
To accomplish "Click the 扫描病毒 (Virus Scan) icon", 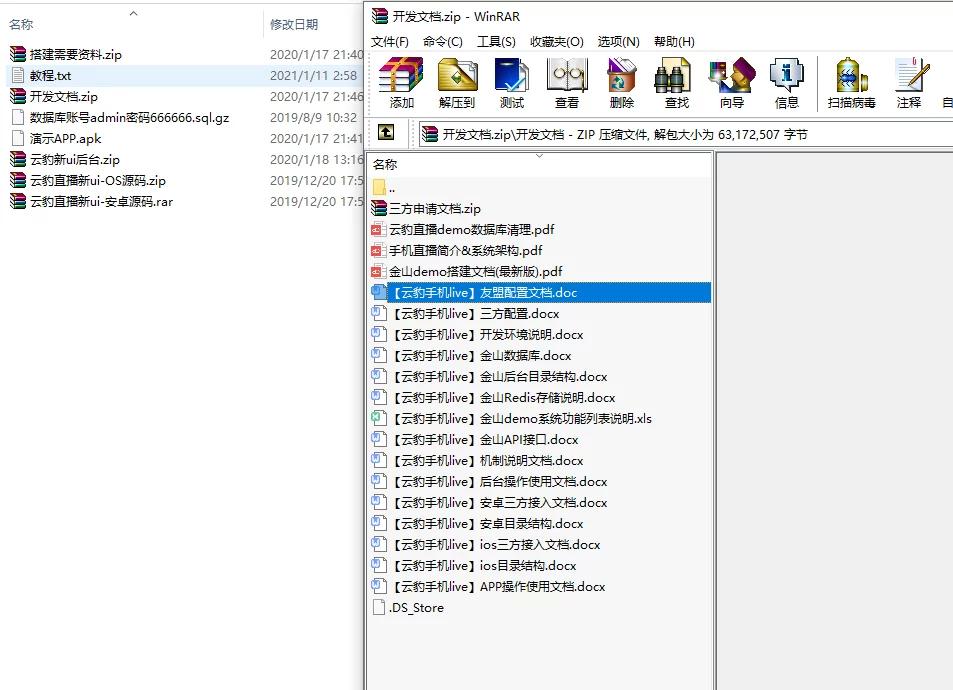I will tap(851, 82).
